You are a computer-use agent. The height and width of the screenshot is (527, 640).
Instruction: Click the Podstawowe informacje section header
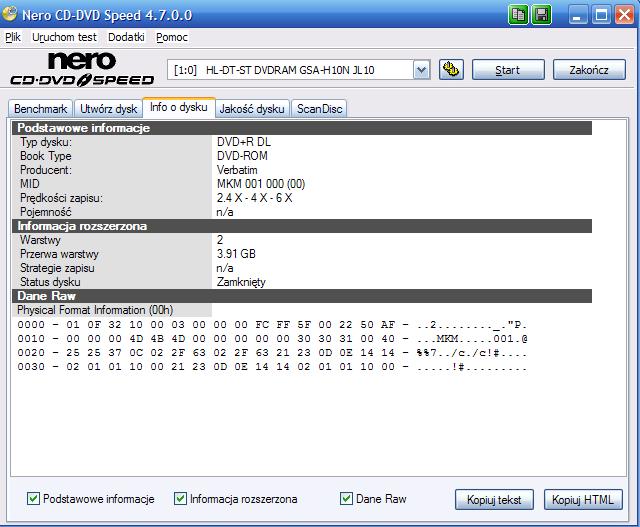click(302, 128)
